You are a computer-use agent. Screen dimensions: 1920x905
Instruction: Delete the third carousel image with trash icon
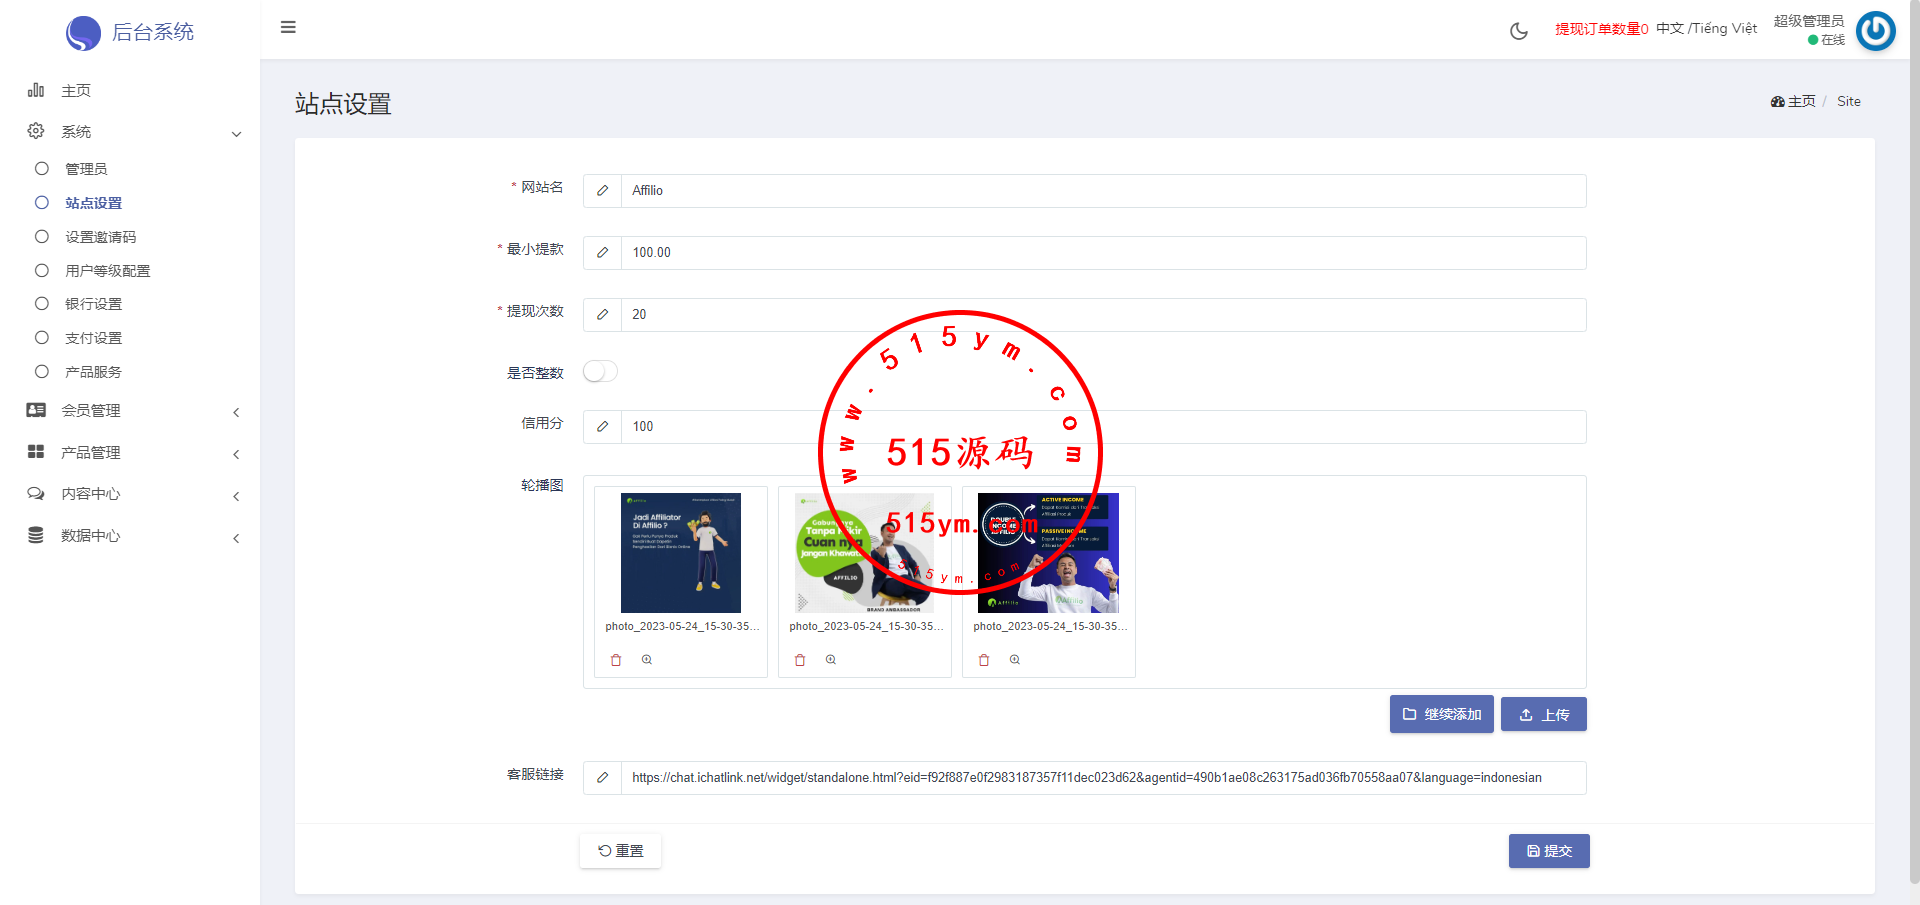pyautogui.click(x=984, y=660)
